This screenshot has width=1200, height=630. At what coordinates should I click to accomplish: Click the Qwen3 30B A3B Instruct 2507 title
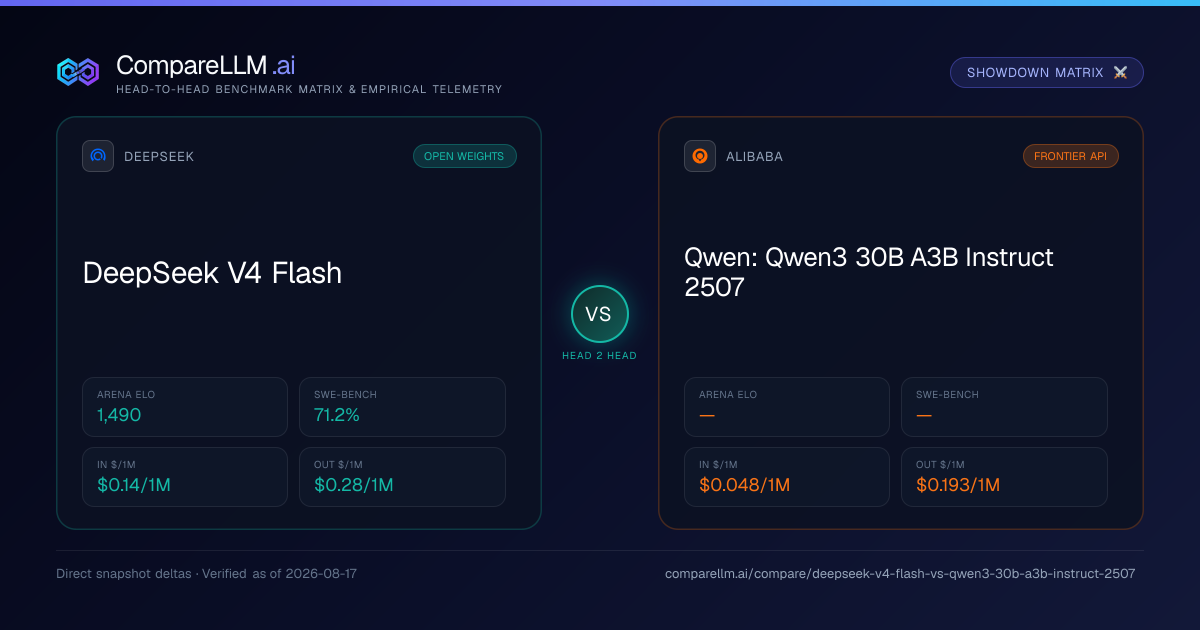coord(869,272)
